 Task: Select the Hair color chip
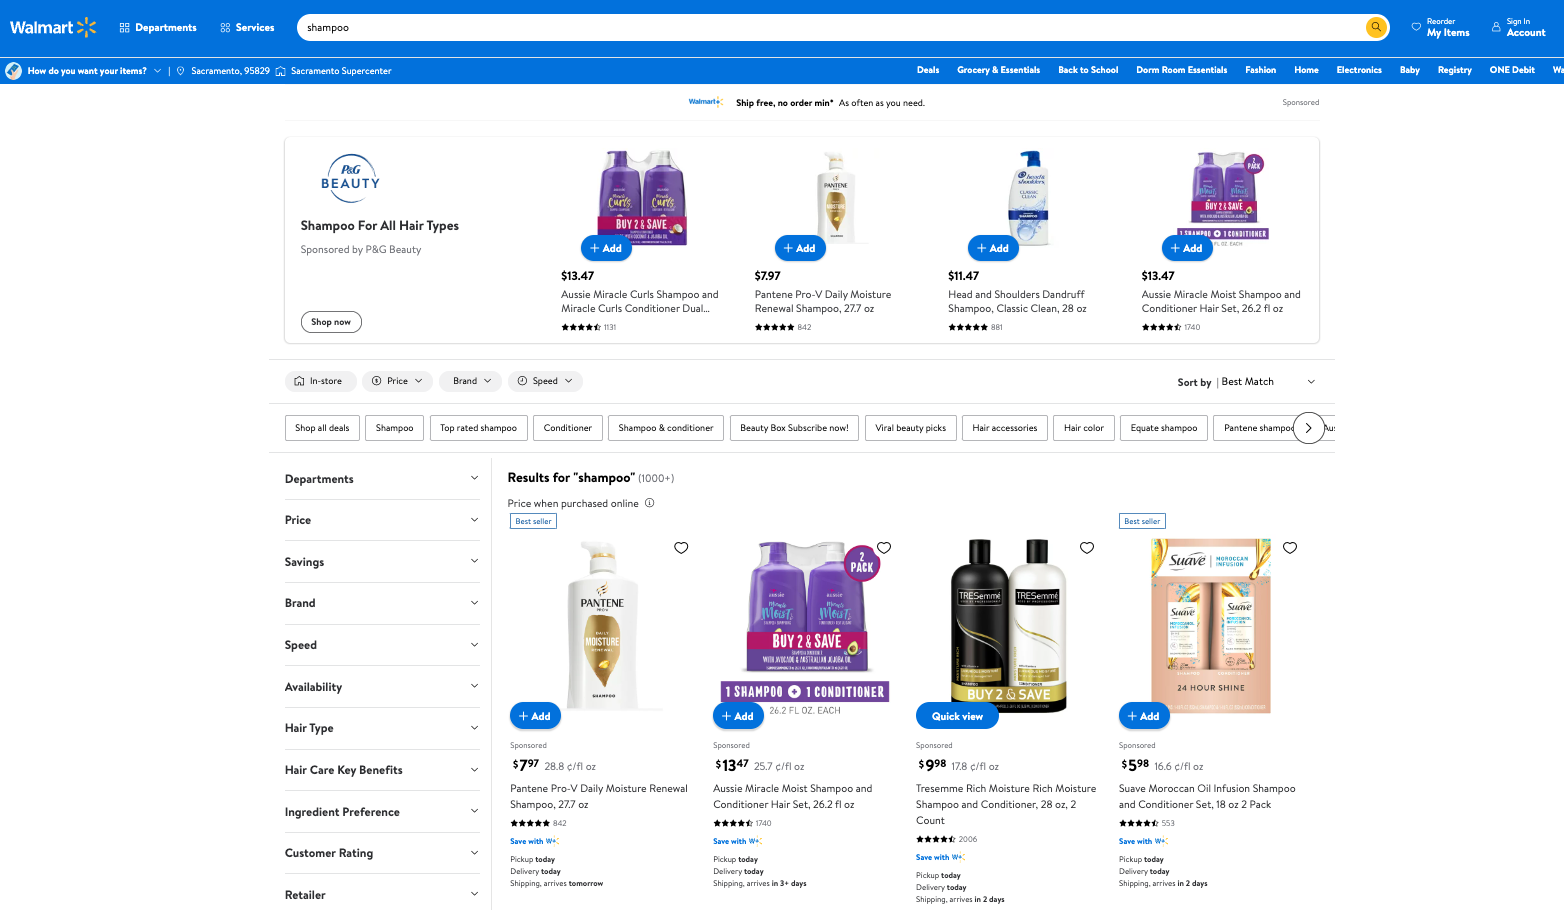(1084, 428)
